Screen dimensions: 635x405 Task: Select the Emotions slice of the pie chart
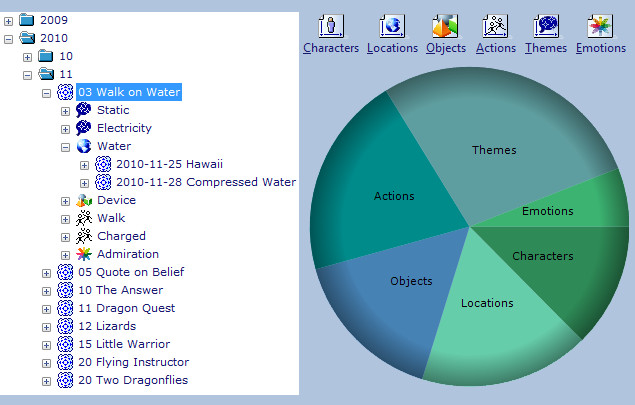pos(548,211)
